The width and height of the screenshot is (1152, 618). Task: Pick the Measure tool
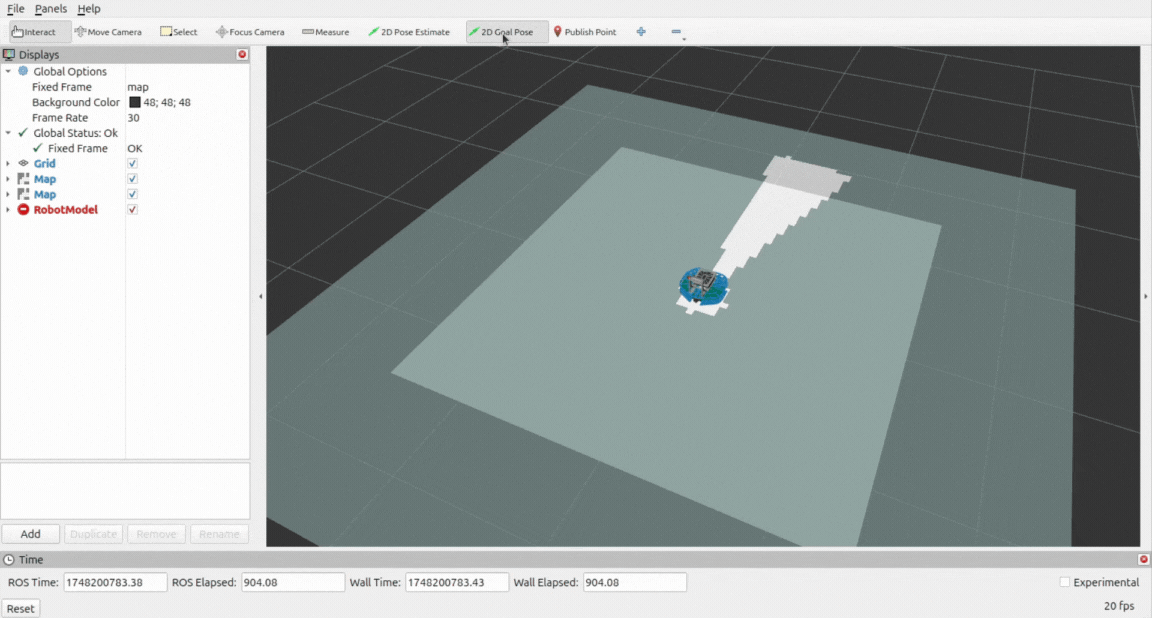pyautogui.click(x=325, y=32)
